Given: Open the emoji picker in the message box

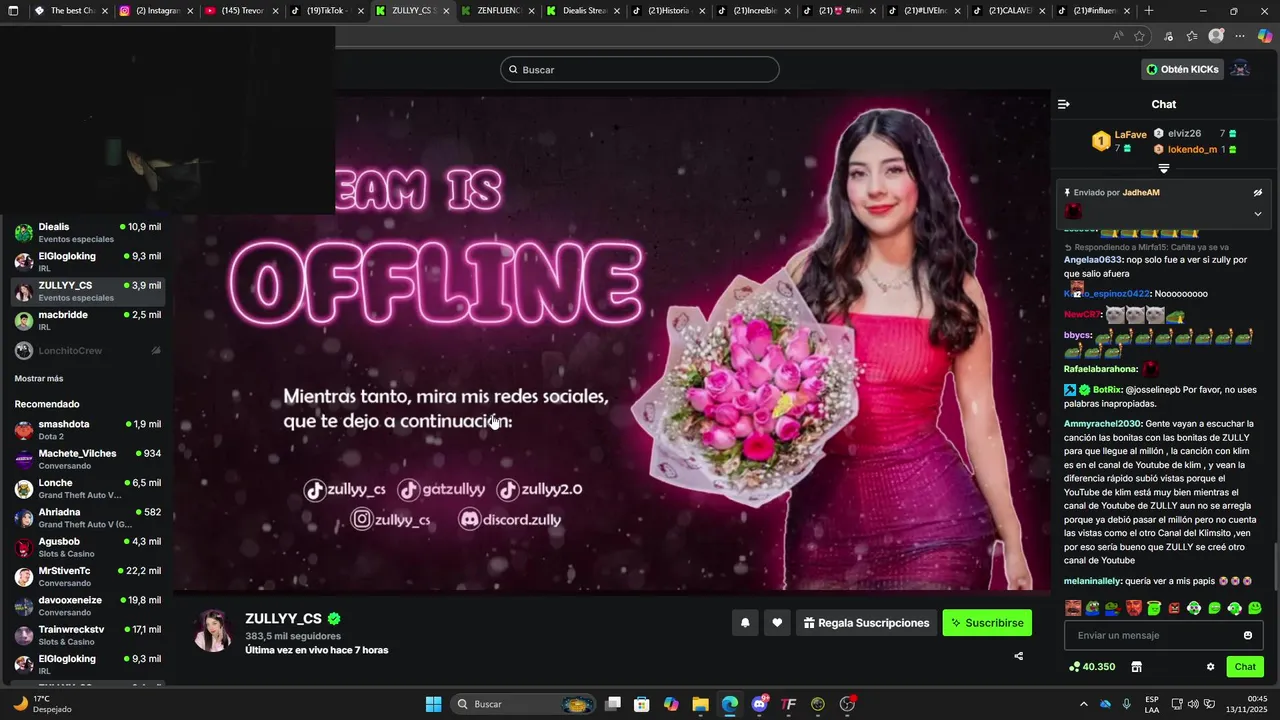Looking at the screenshot, I should (x=1248, y=635).
